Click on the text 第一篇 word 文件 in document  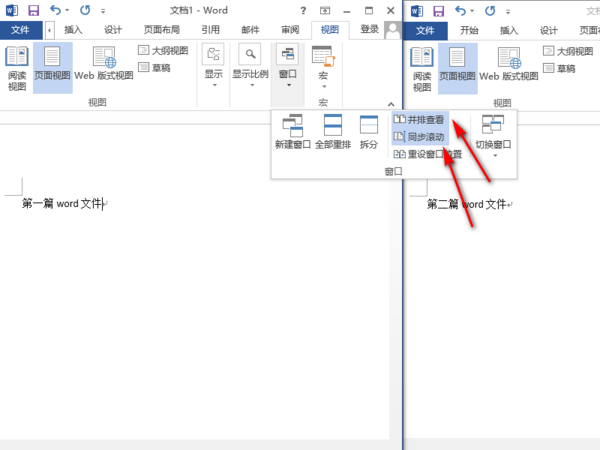tap(62, 203)
